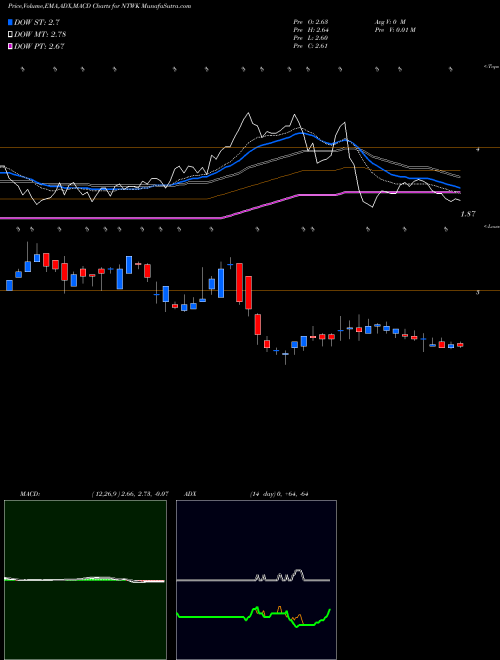The width and height of the screenshot is (500, 660).
Task: Open the green MACD indicator chart panel
Action: click(x=85, y=580)
